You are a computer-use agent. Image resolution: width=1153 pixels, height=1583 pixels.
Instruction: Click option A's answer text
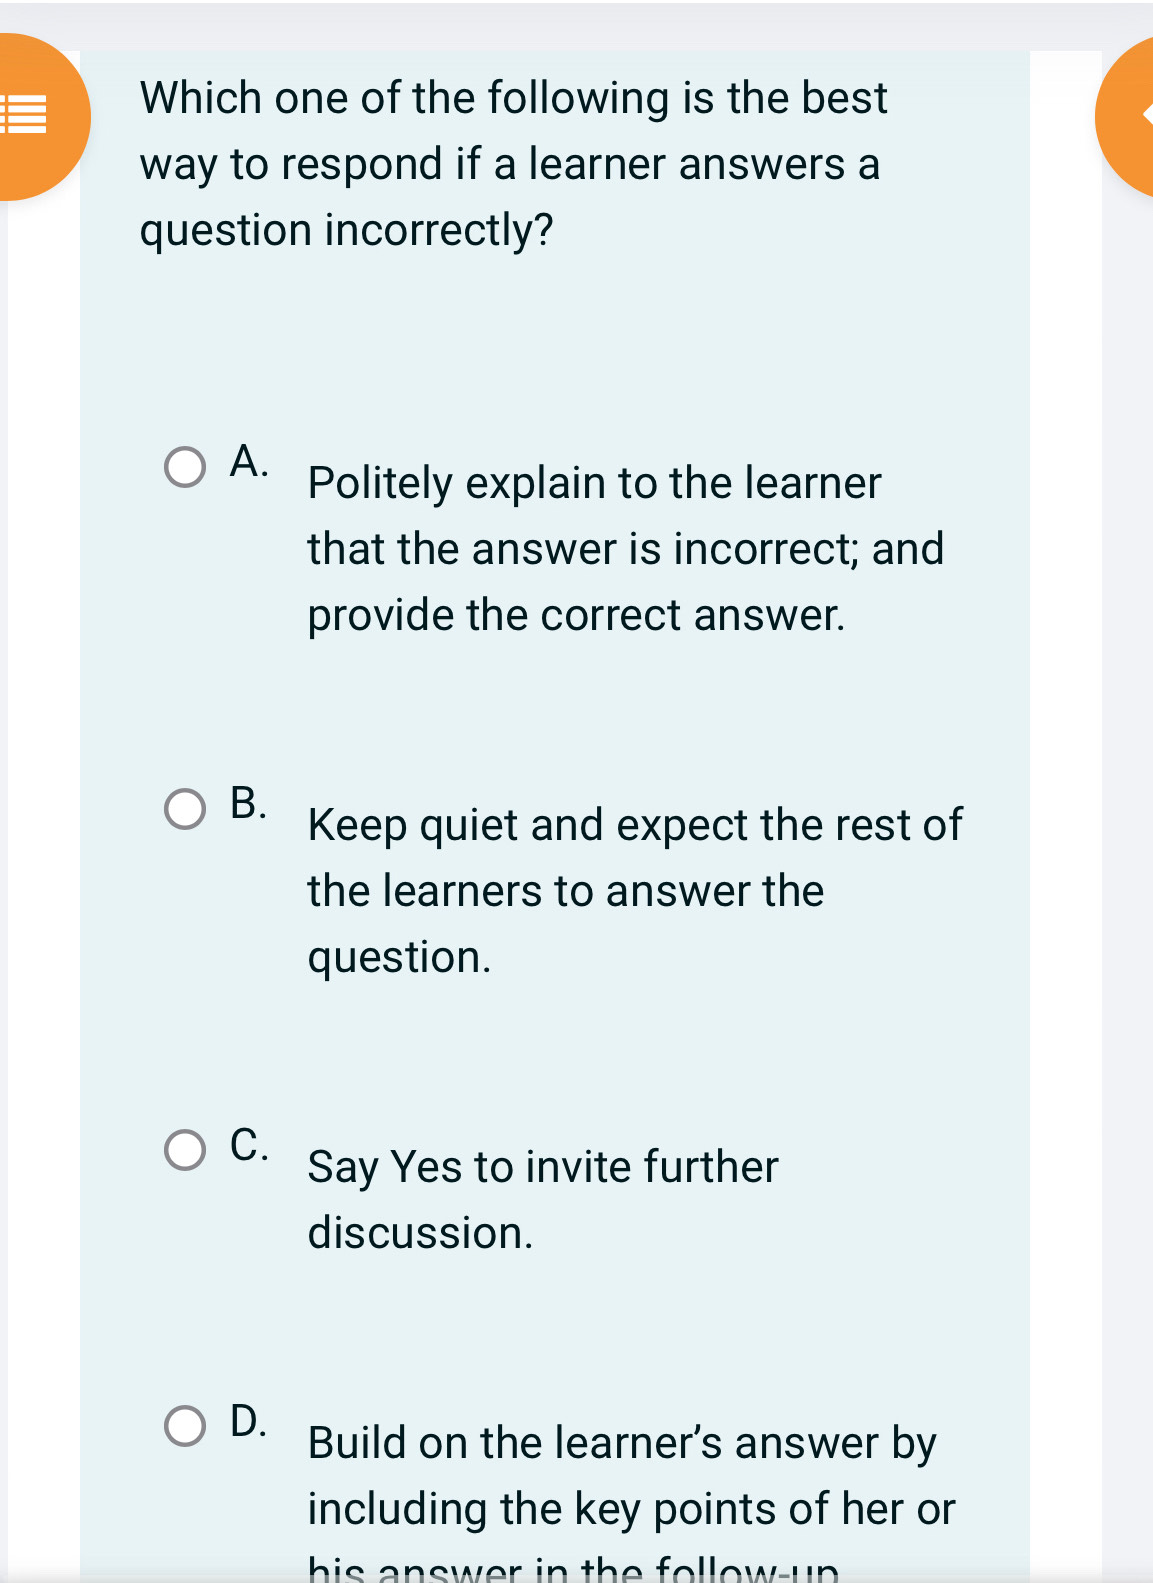tap(625, 548)
